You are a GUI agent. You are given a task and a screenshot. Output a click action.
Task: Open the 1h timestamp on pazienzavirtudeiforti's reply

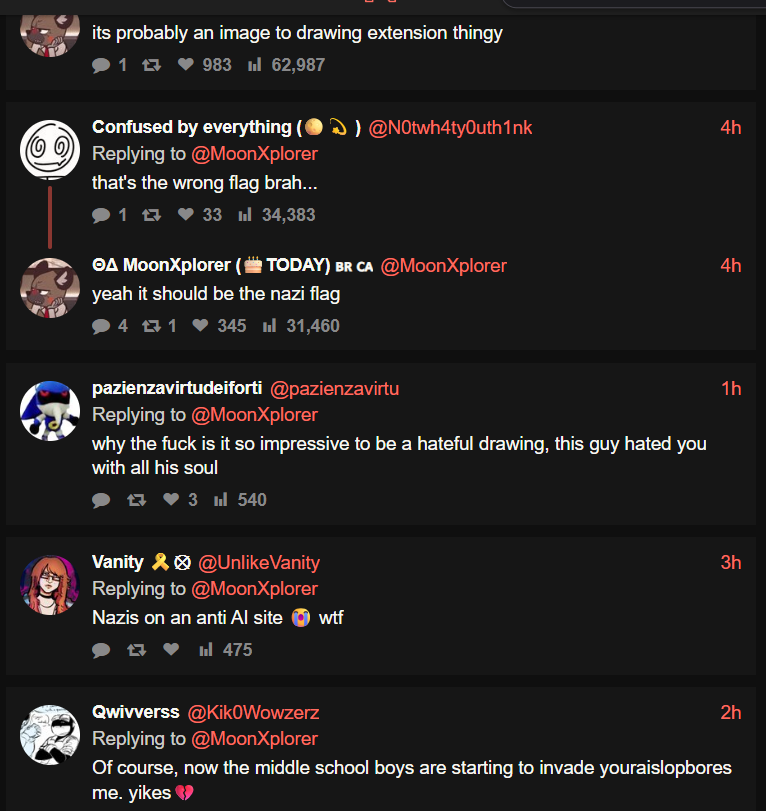pyautogui.click(x=731, y=389)
